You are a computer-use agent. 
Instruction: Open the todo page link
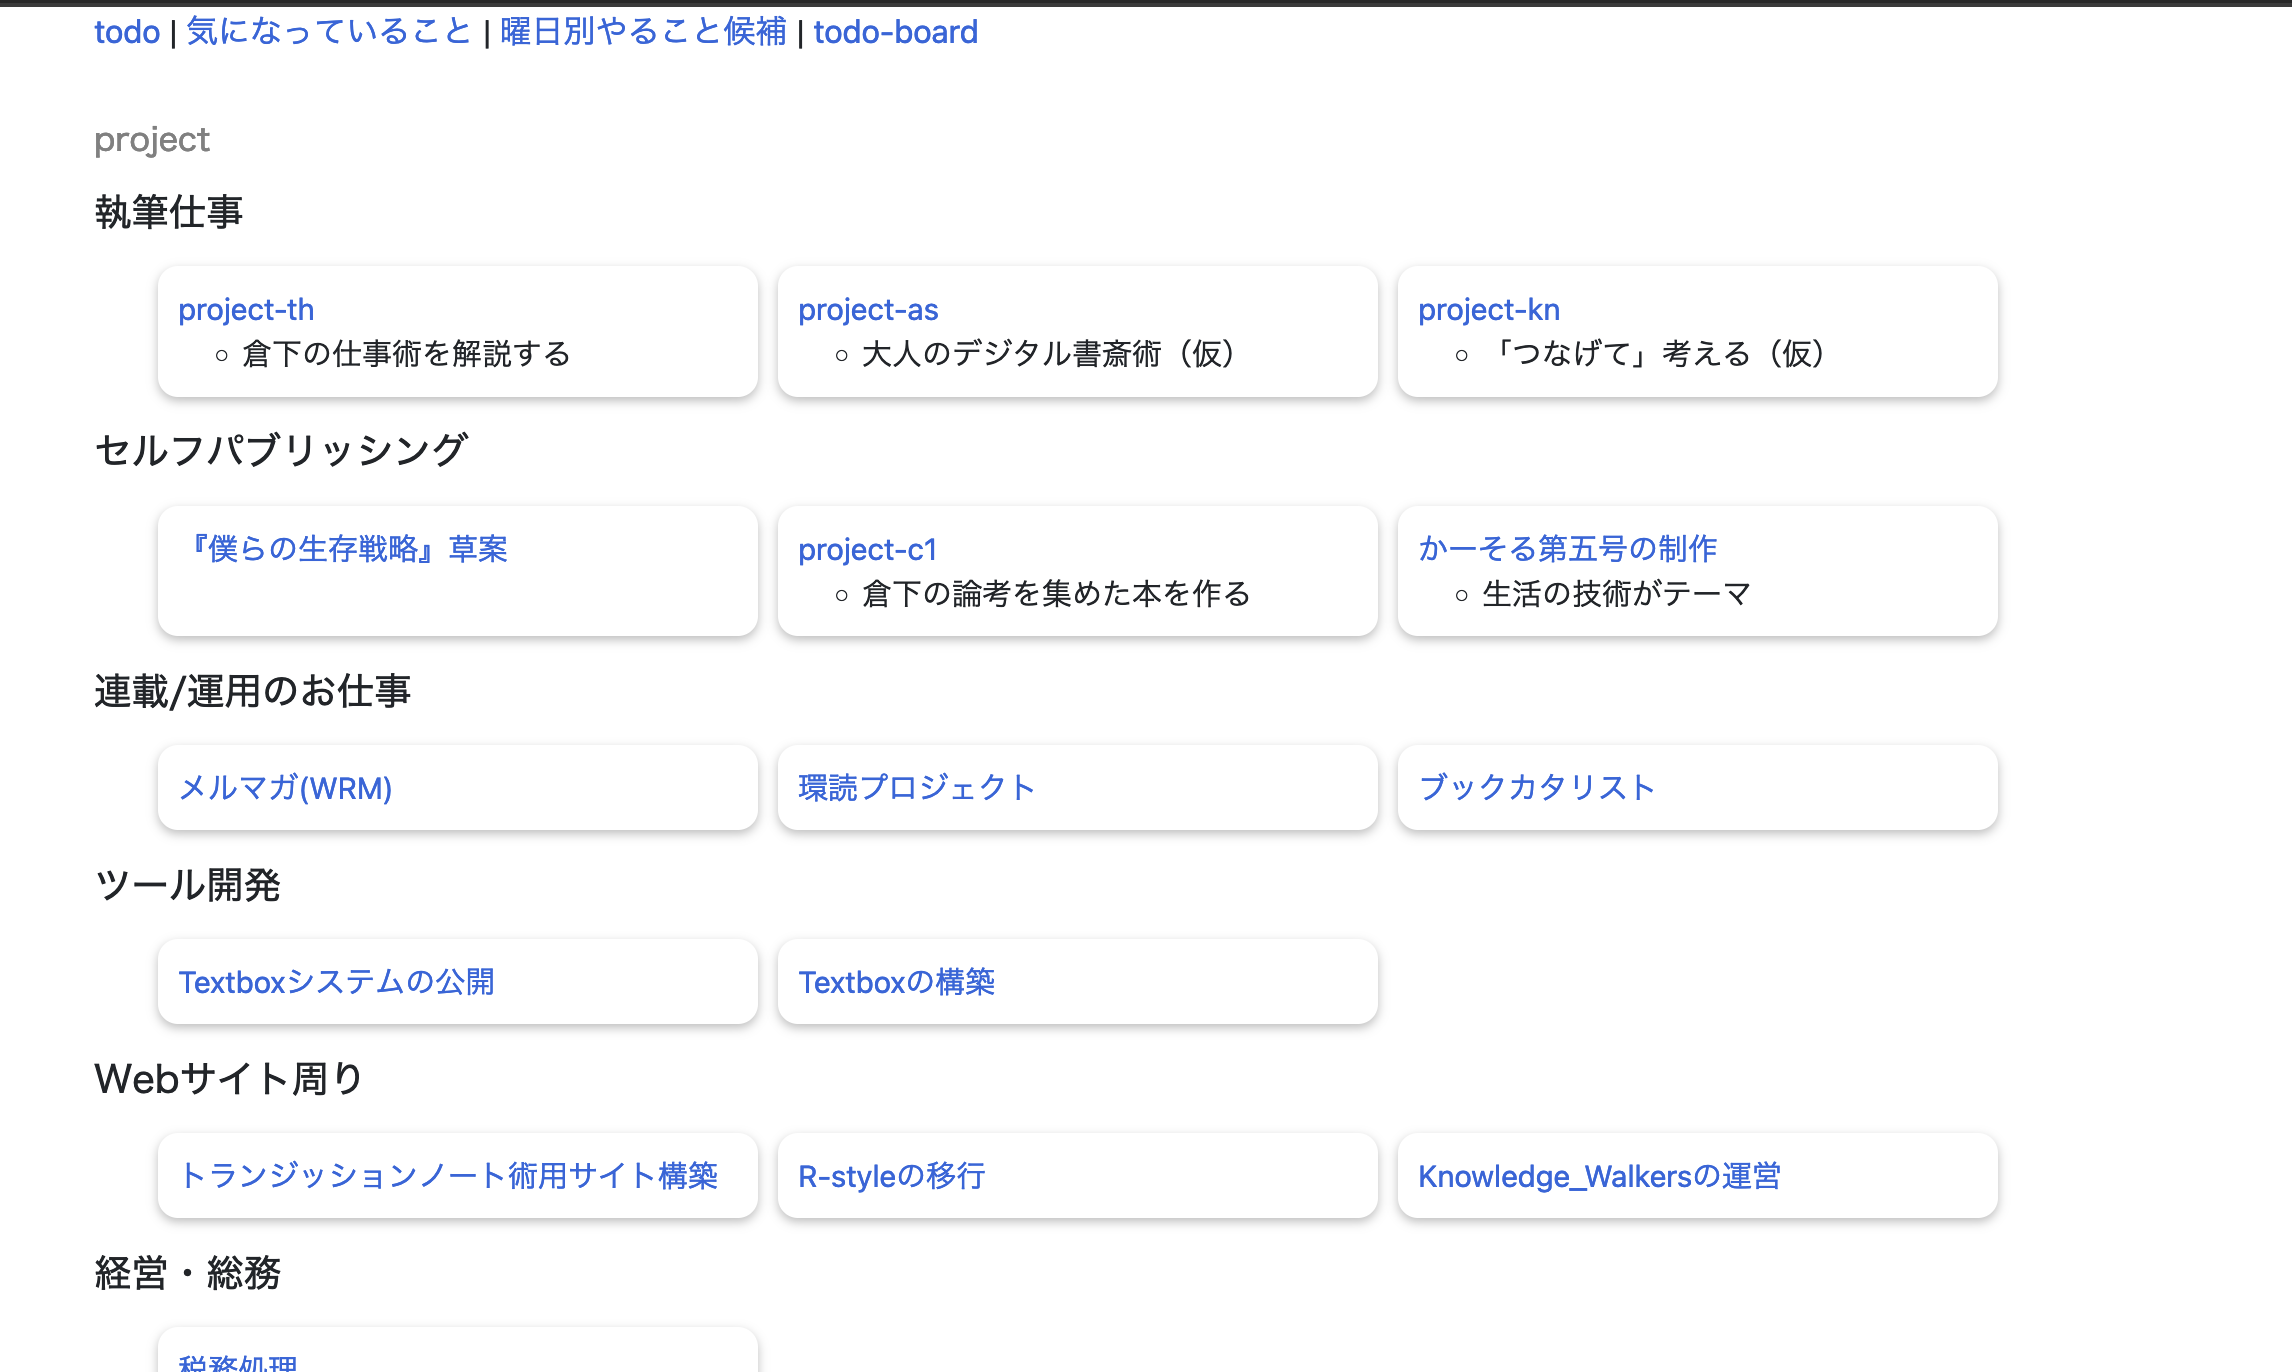click(127, 32)
